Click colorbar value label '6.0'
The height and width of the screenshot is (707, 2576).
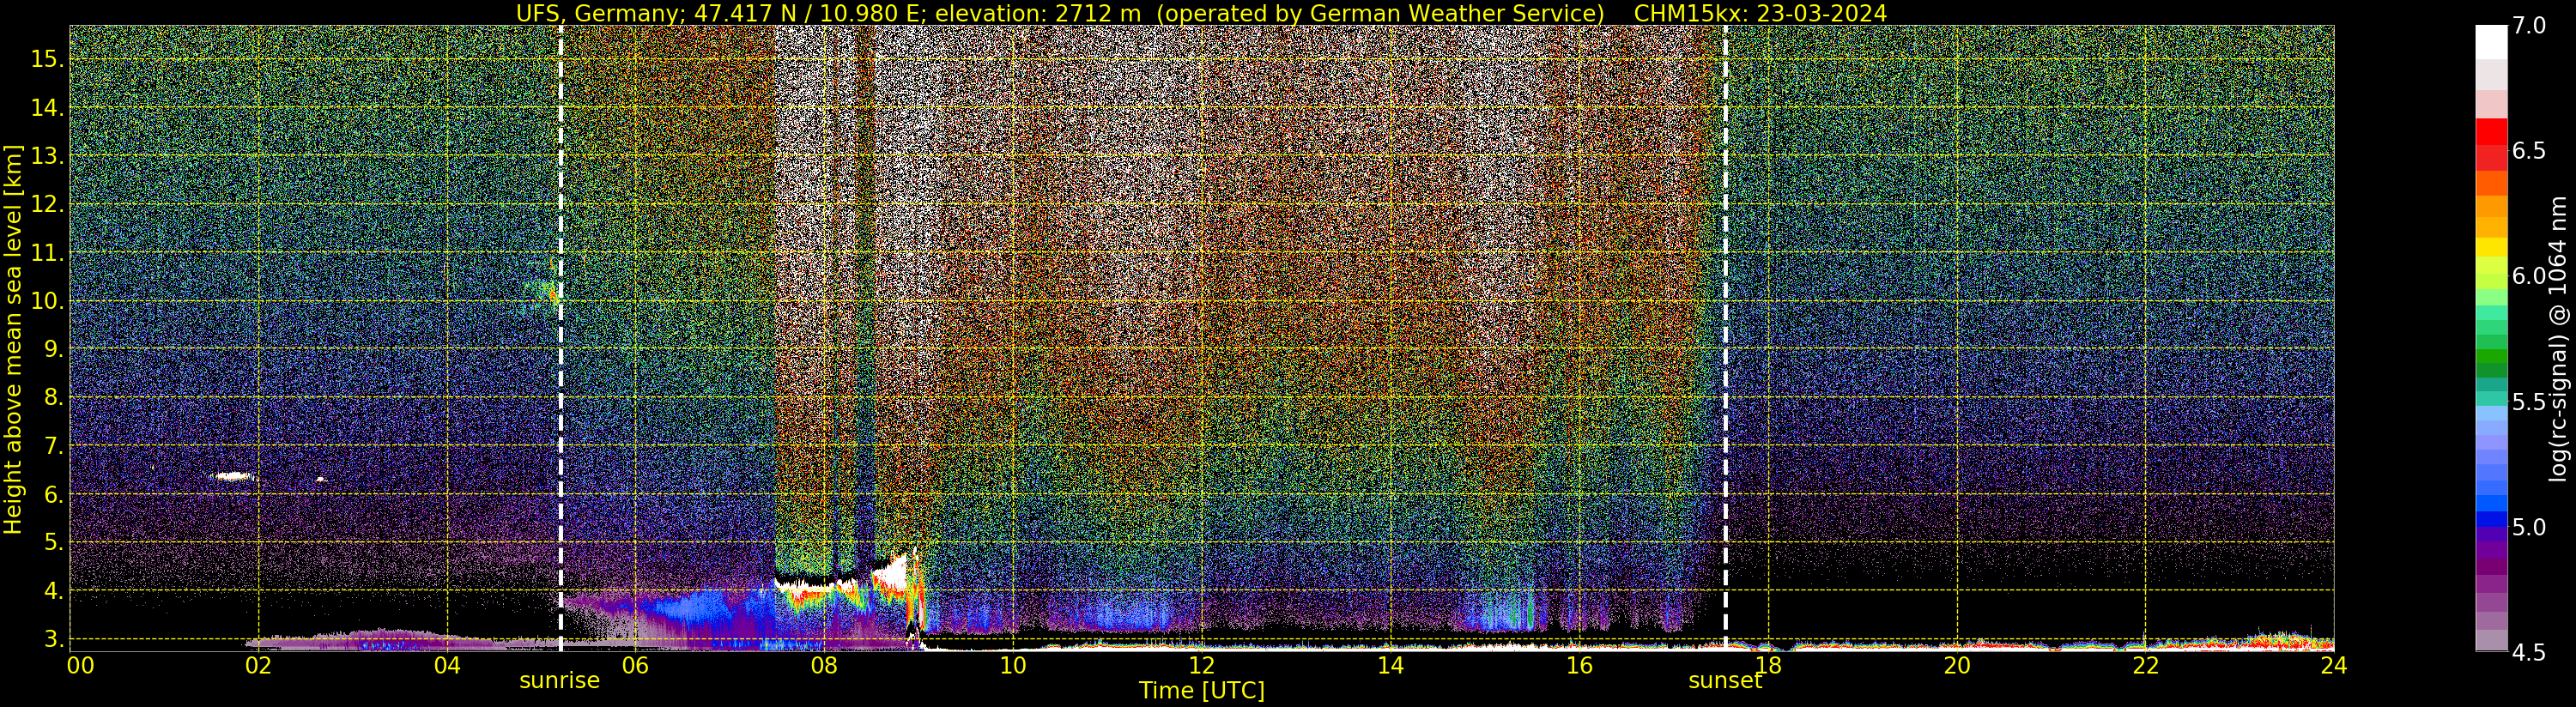pyautogui.click(x=2529, y=276)
